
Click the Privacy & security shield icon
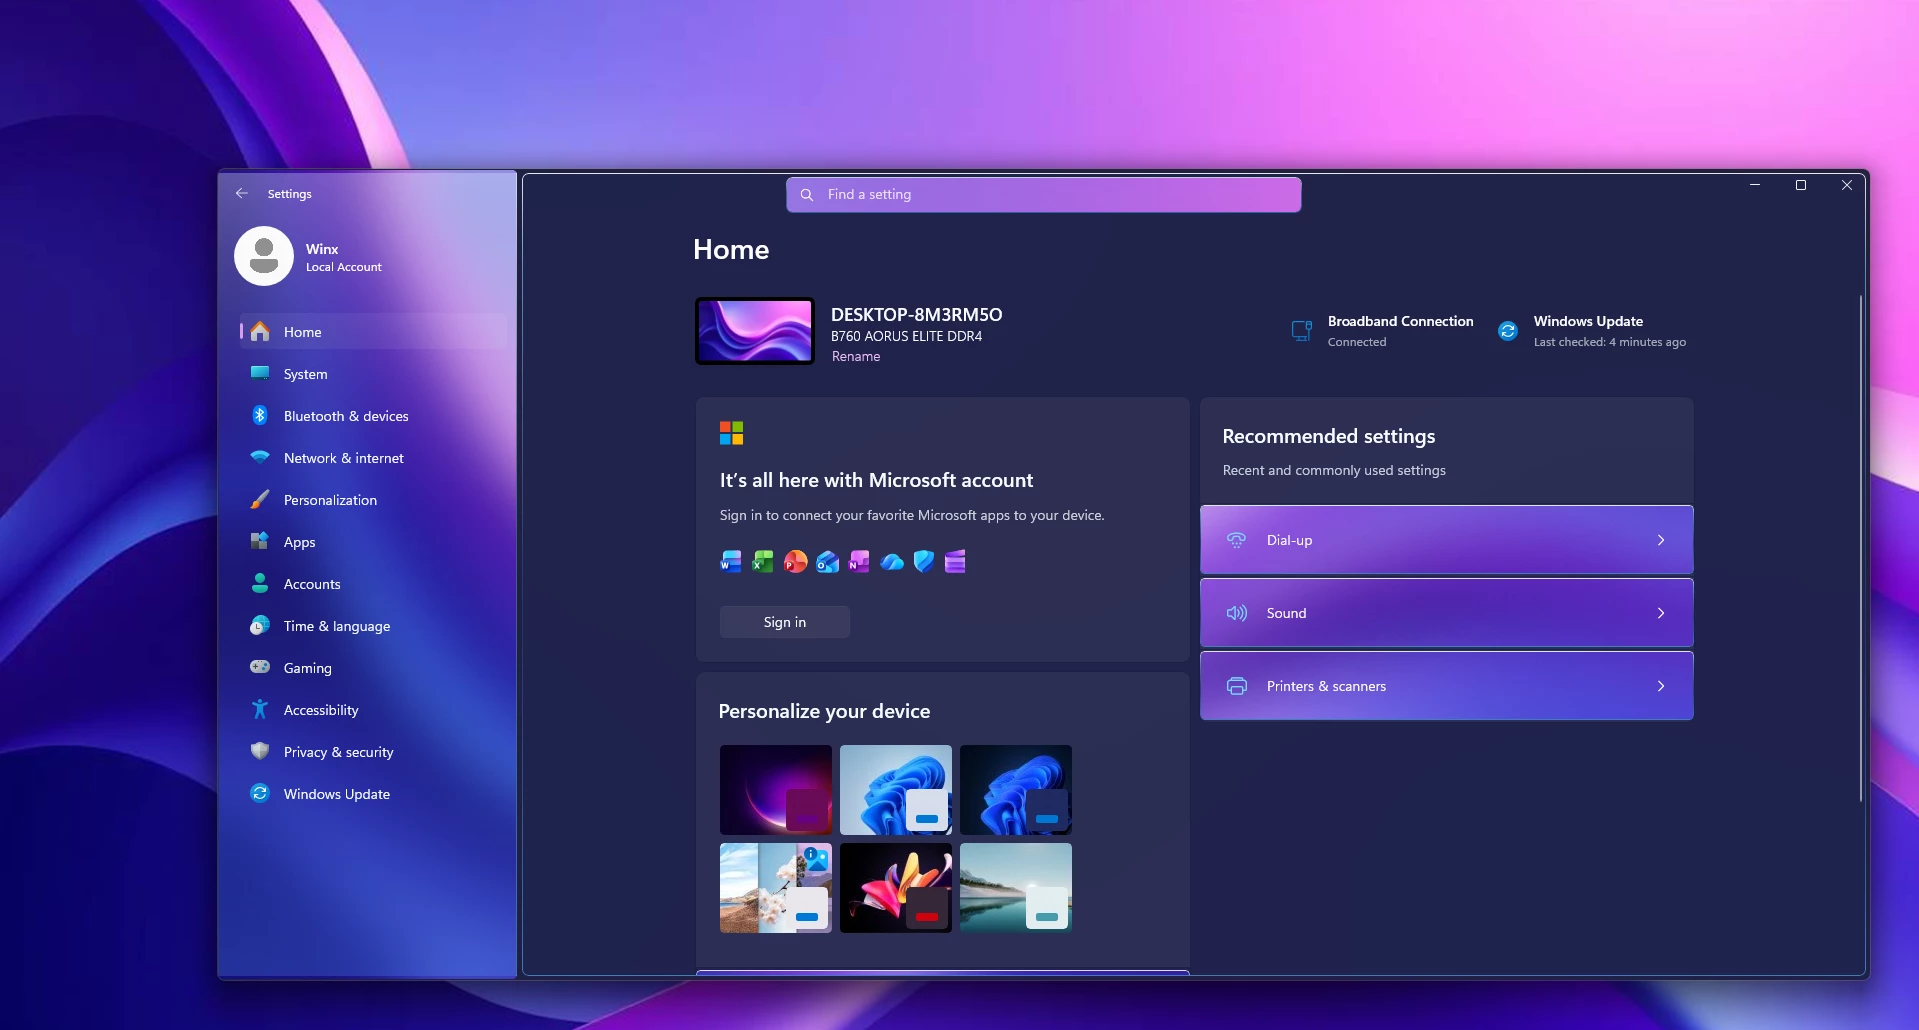[260, 751]
